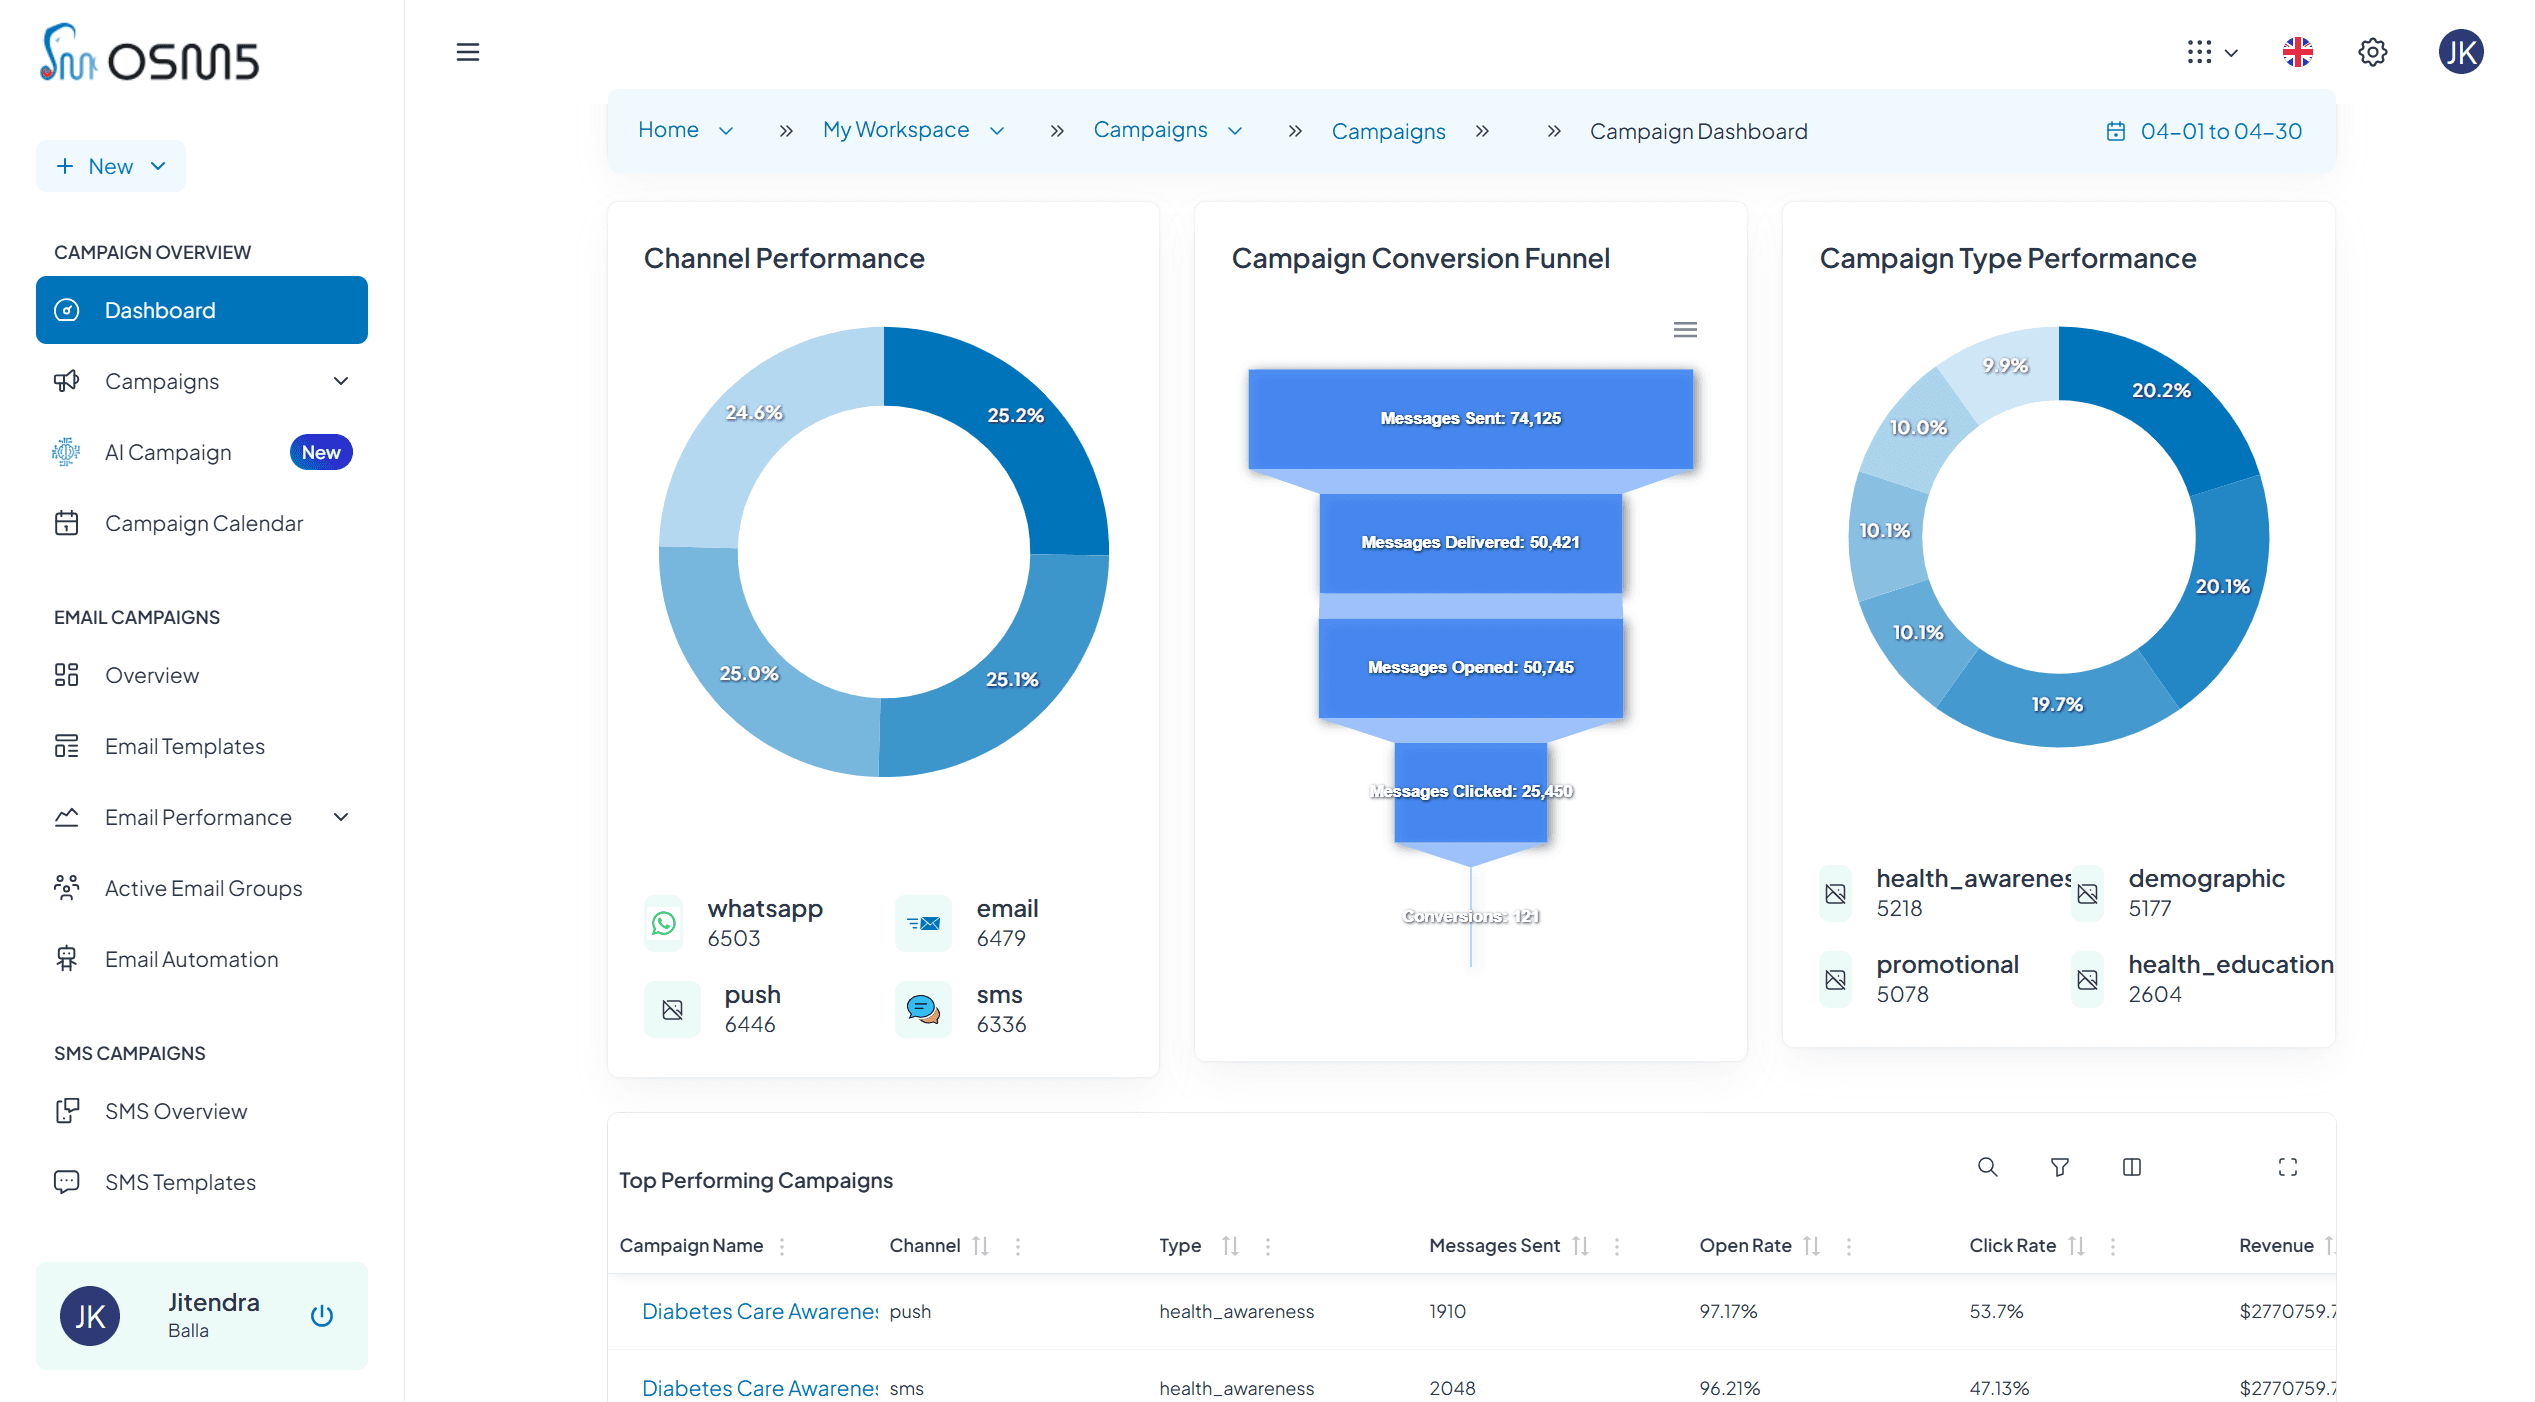
Task: Open the filter funnel icon in campaigns table
Action: [2059, 1167]
